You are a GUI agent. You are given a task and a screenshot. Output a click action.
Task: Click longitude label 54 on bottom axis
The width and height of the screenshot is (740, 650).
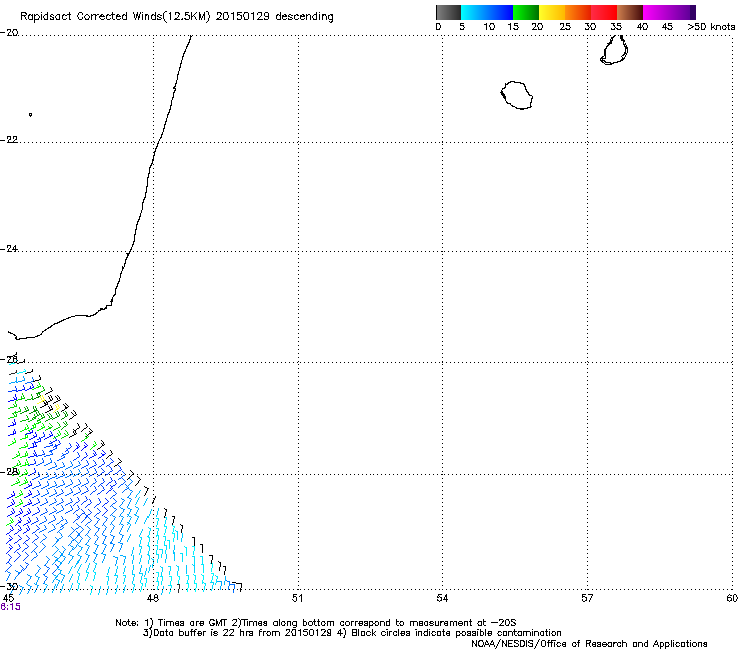pyautogui.click(x=442, y=599)
